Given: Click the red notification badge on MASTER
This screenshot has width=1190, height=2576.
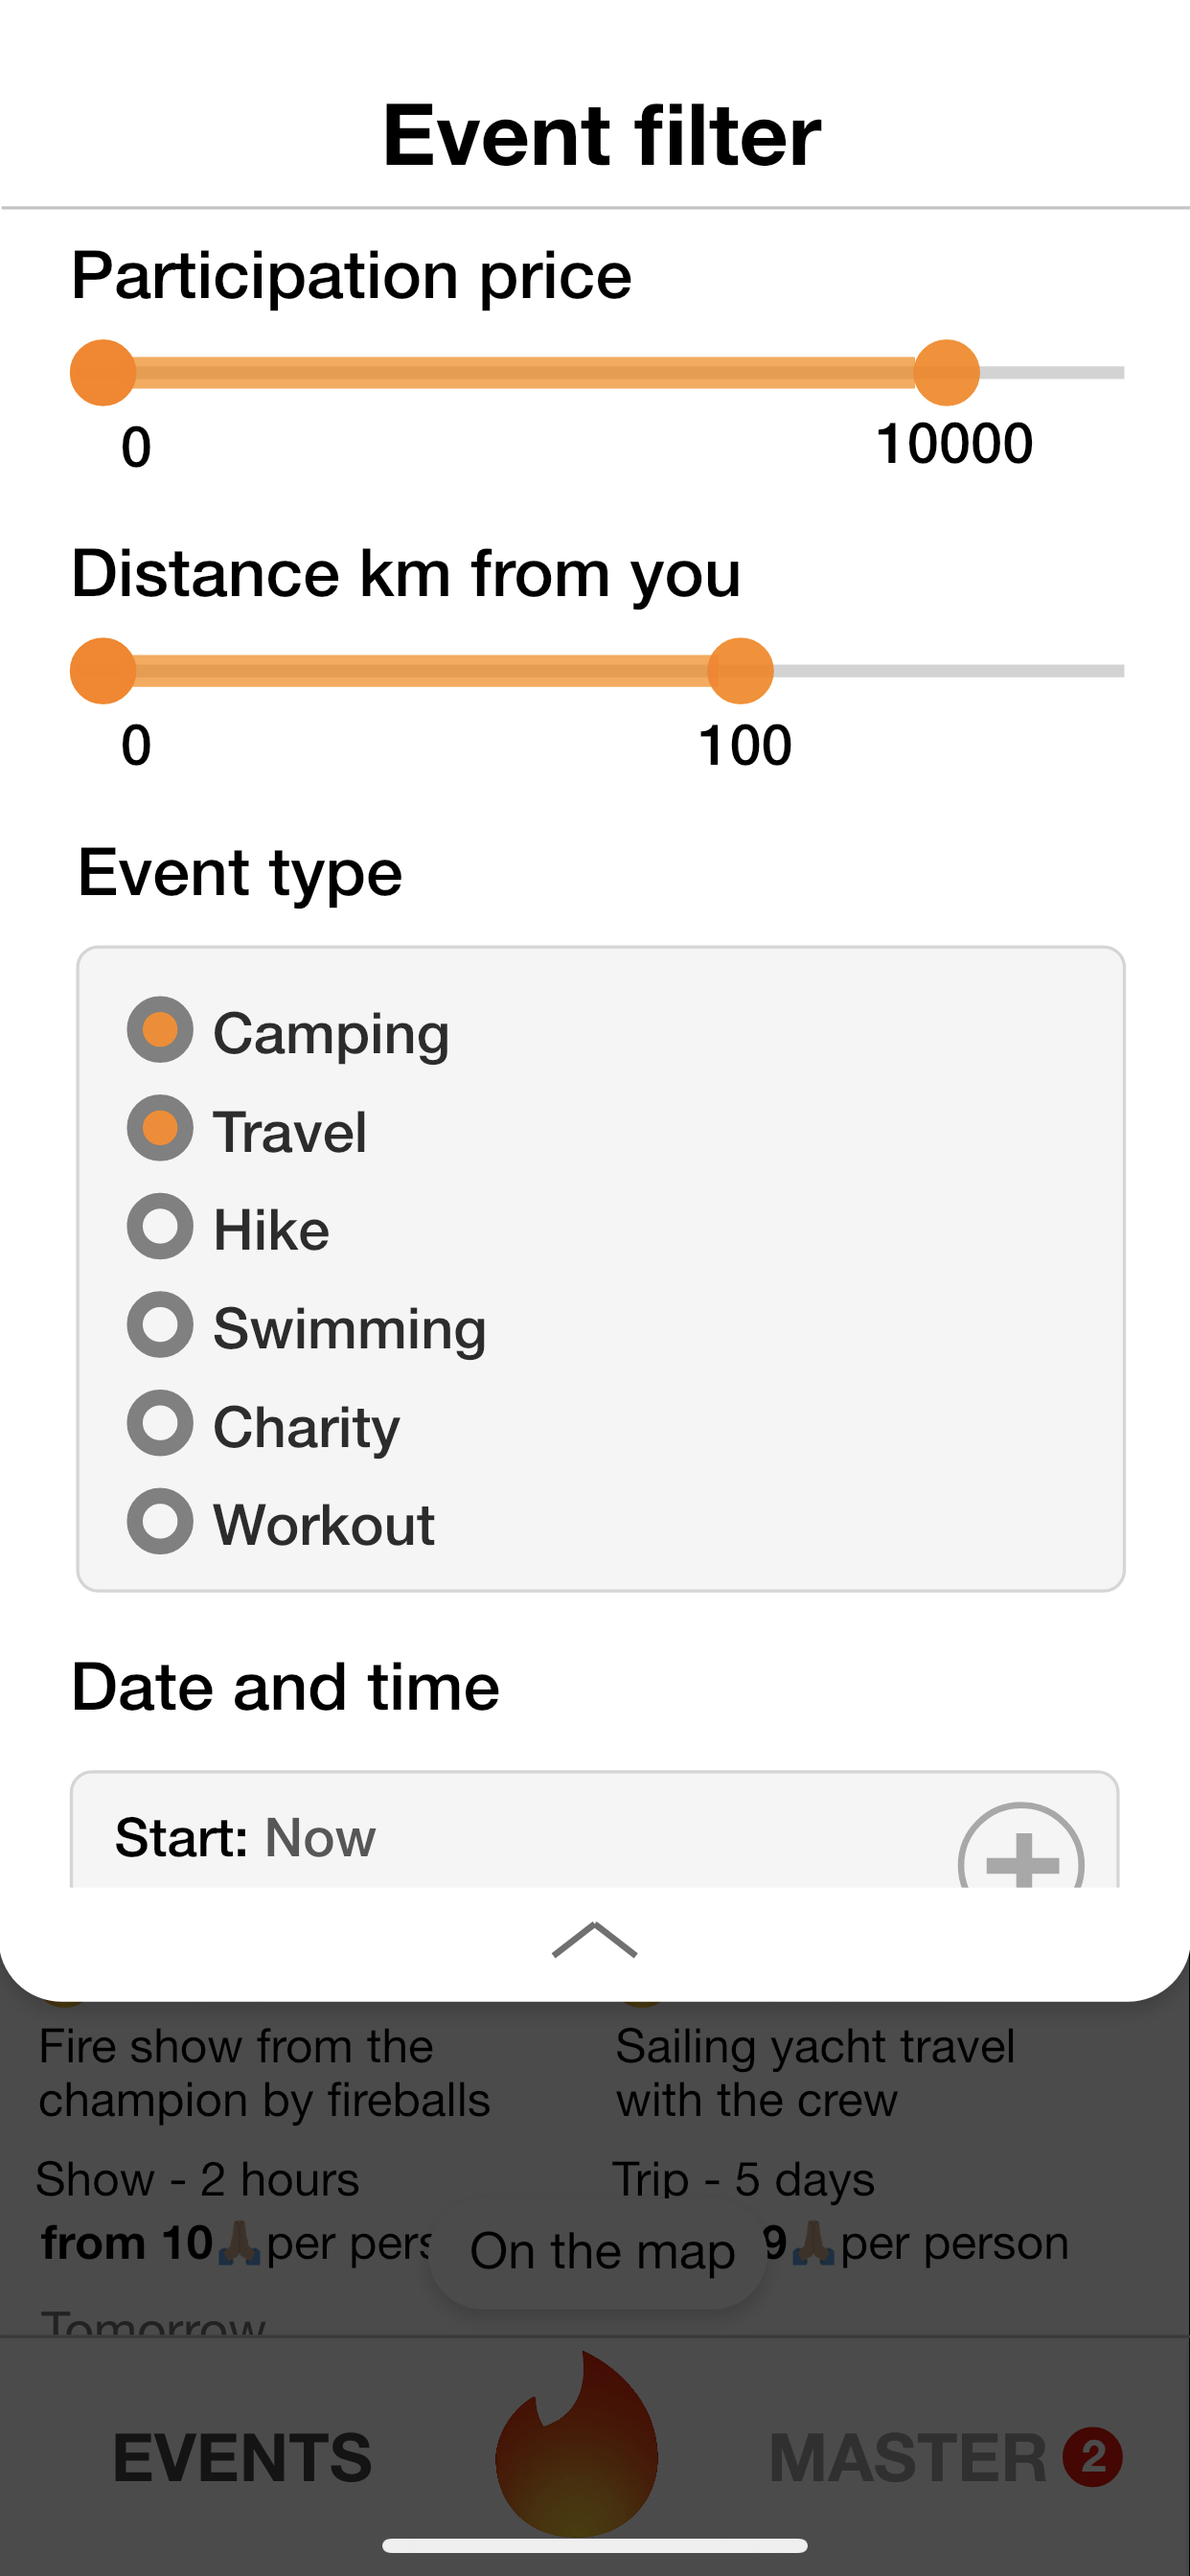Looking at the screenshot, I should pos(1092,2456).
